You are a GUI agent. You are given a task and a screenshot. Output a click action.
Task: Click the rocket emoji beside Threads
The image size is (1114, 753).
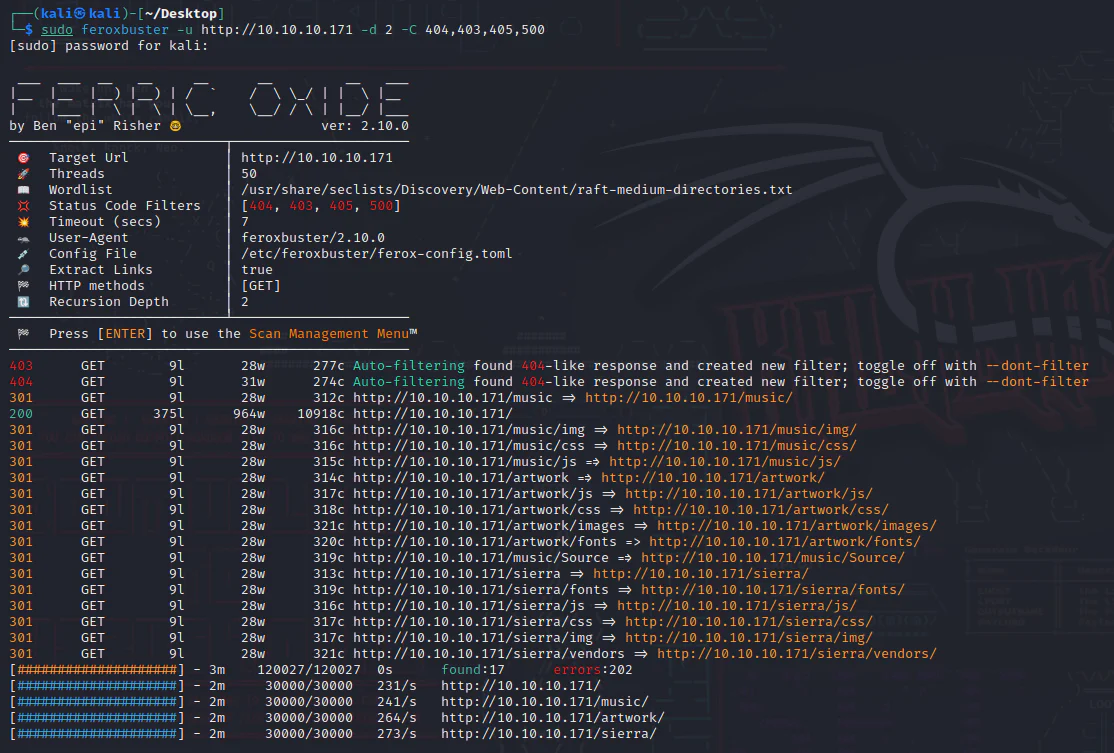click(x=23, y=174)
